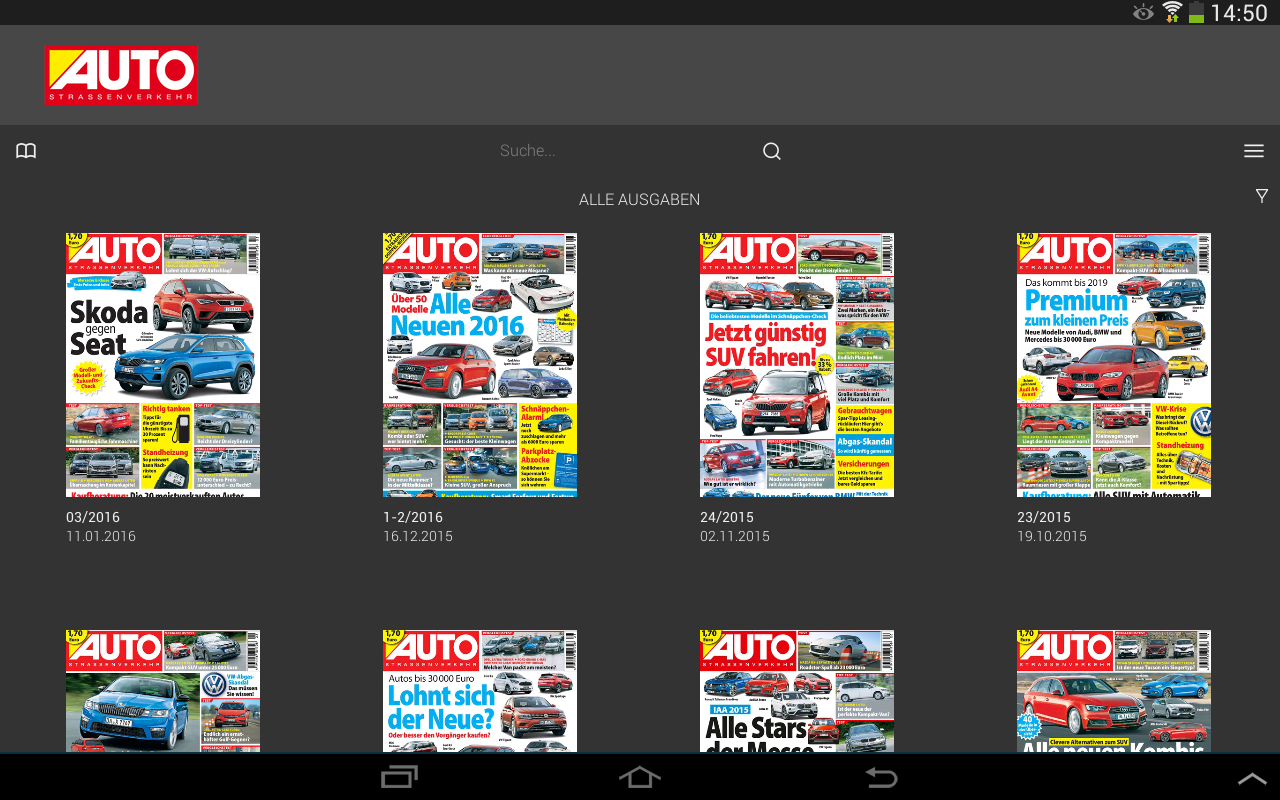
Task: Open the VW-Abgas-Skandal blue car cover
Action: click(x=163, y=691)
